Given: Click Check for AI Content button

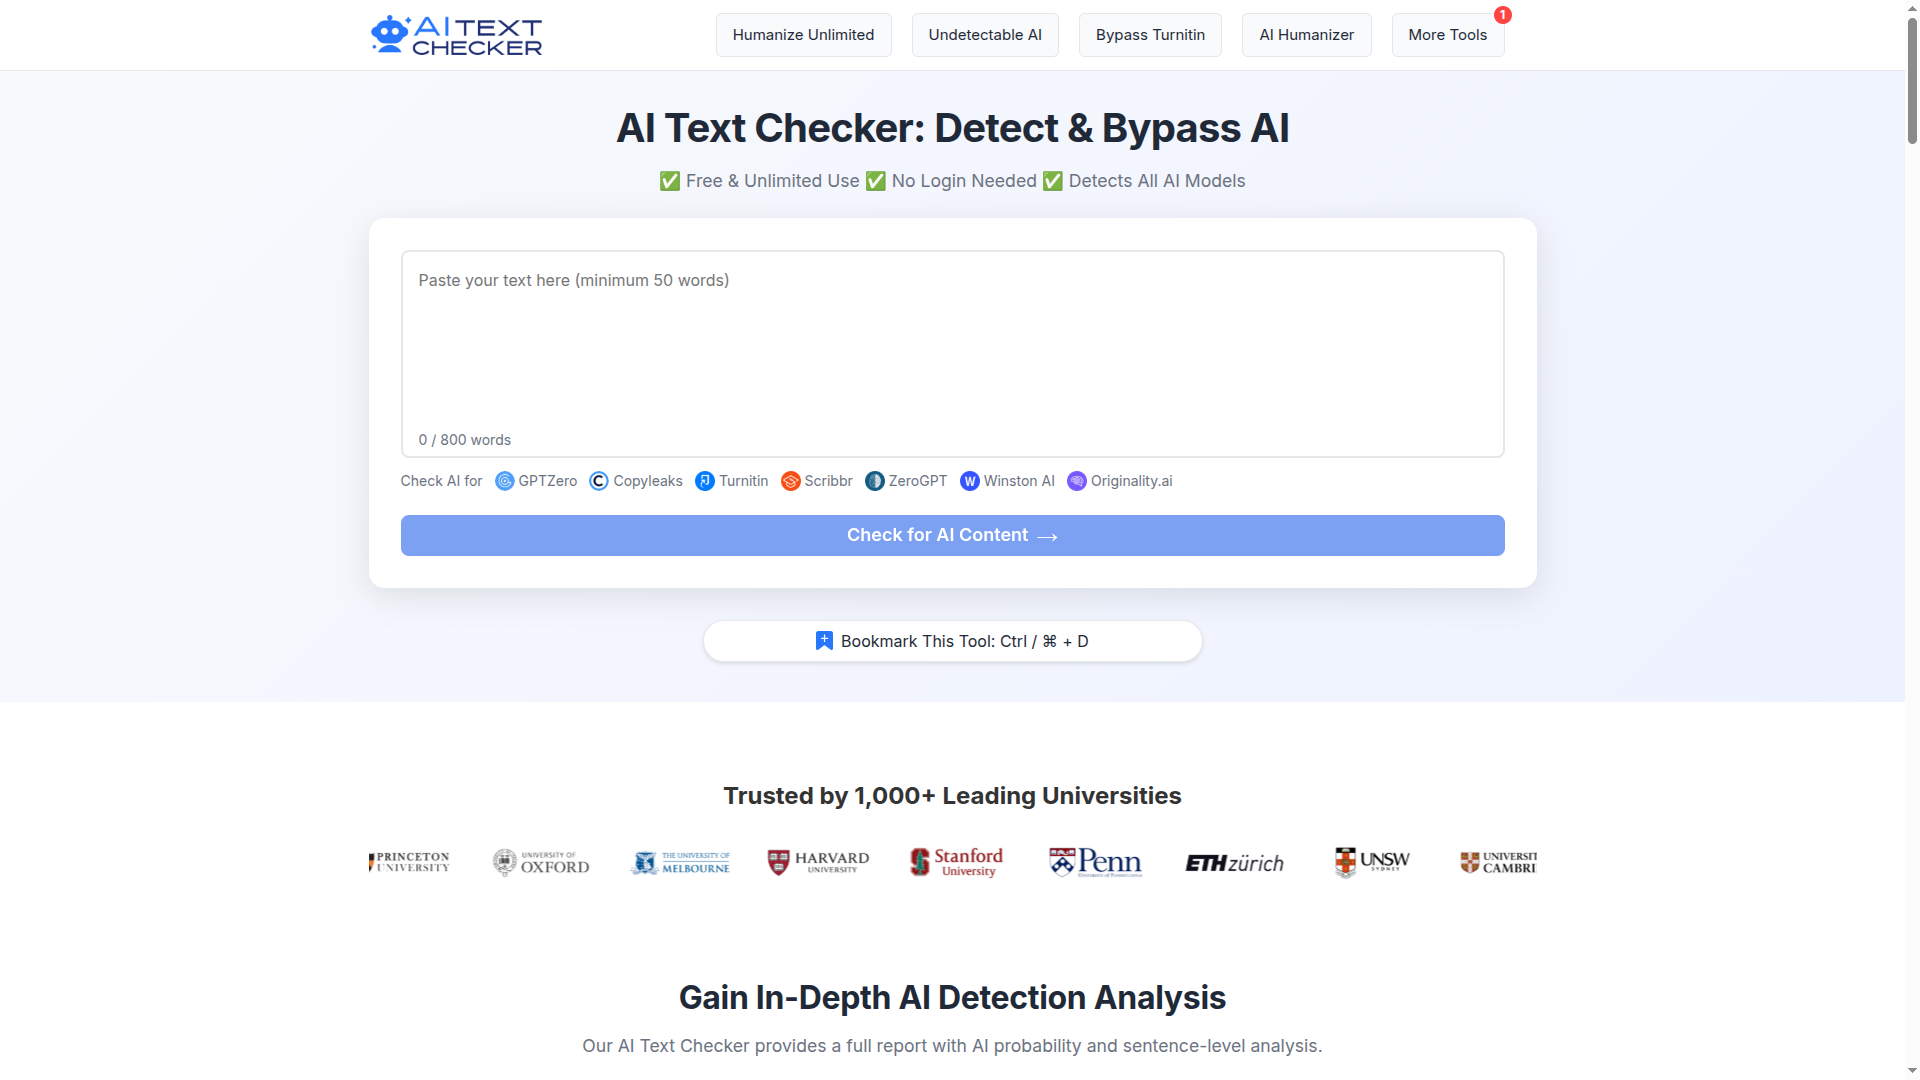Looking at the screenshot, I should pos(952,535).
